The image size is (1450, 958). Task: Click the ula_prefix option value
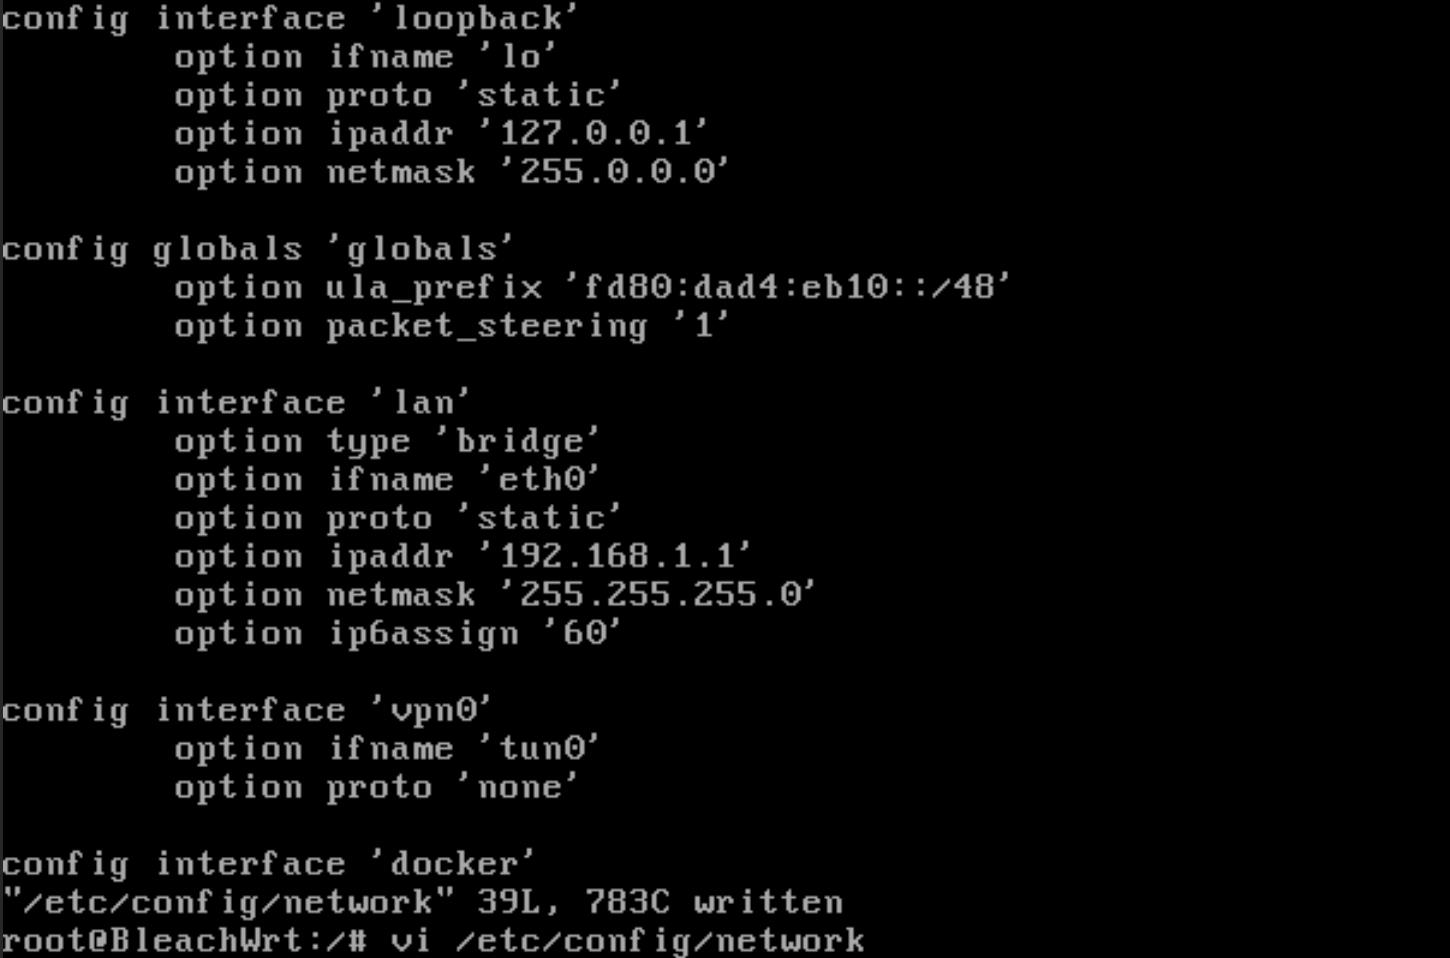(787, 287)
